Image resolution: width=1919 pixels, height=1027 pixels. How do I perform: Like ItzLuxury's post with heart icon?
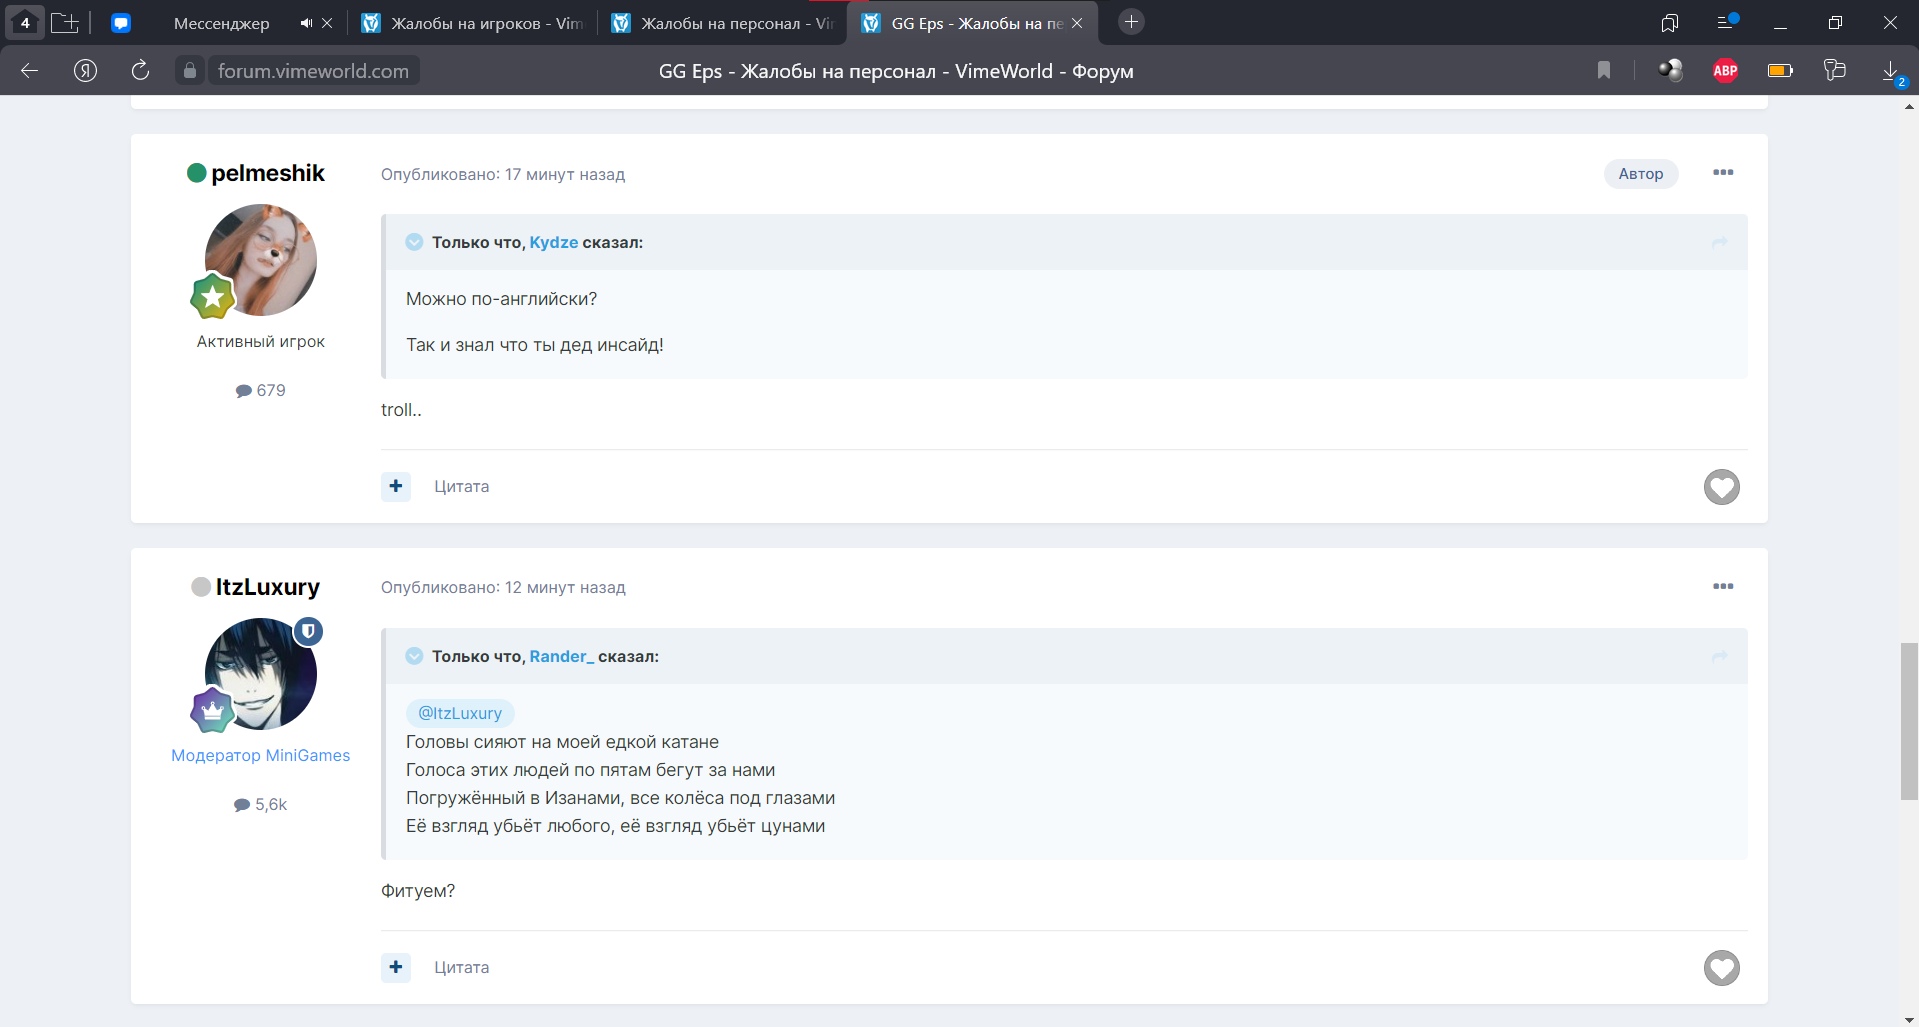point(1721,968)
